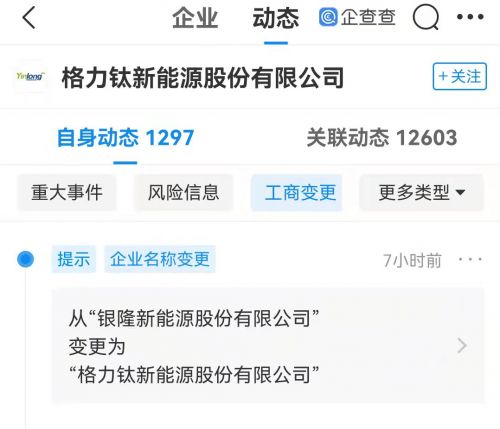
Task: Select the 动态 tab
Action: 276,18
